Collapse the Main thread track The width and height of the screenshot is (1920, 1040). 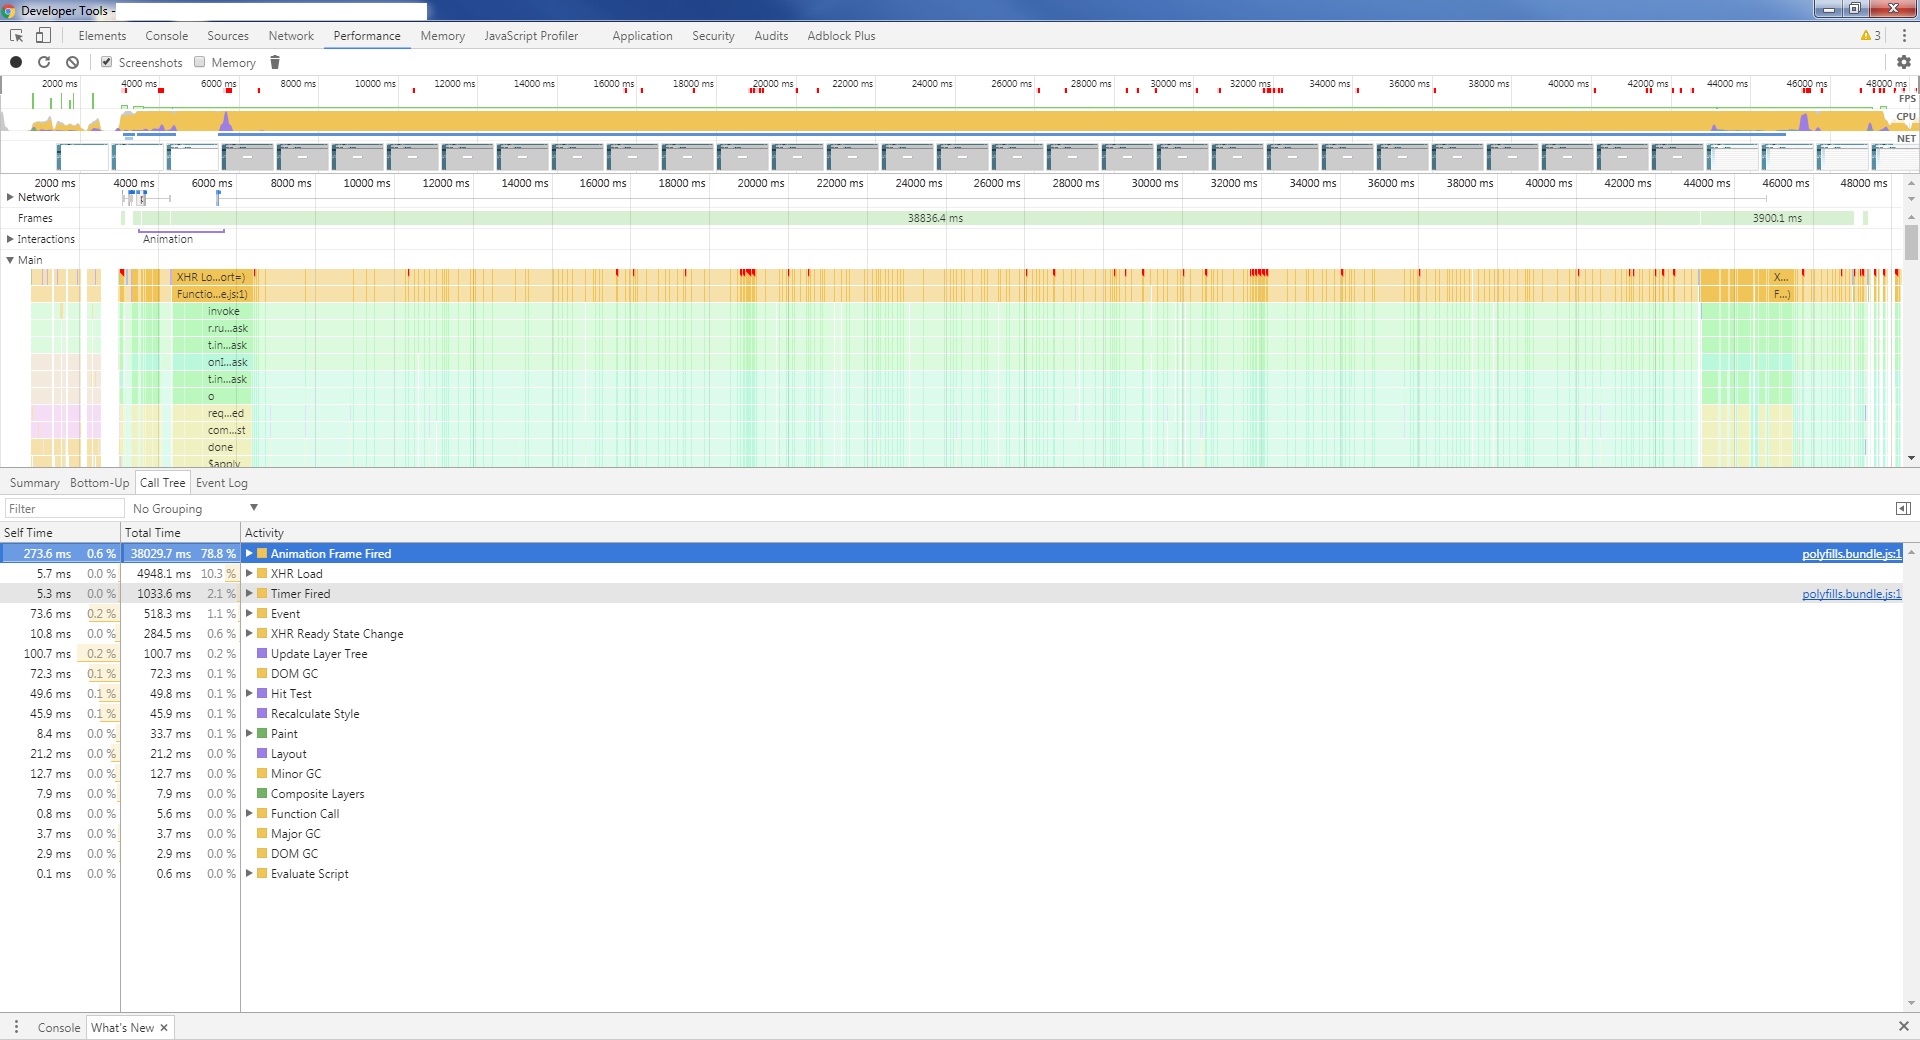[10, 260]
